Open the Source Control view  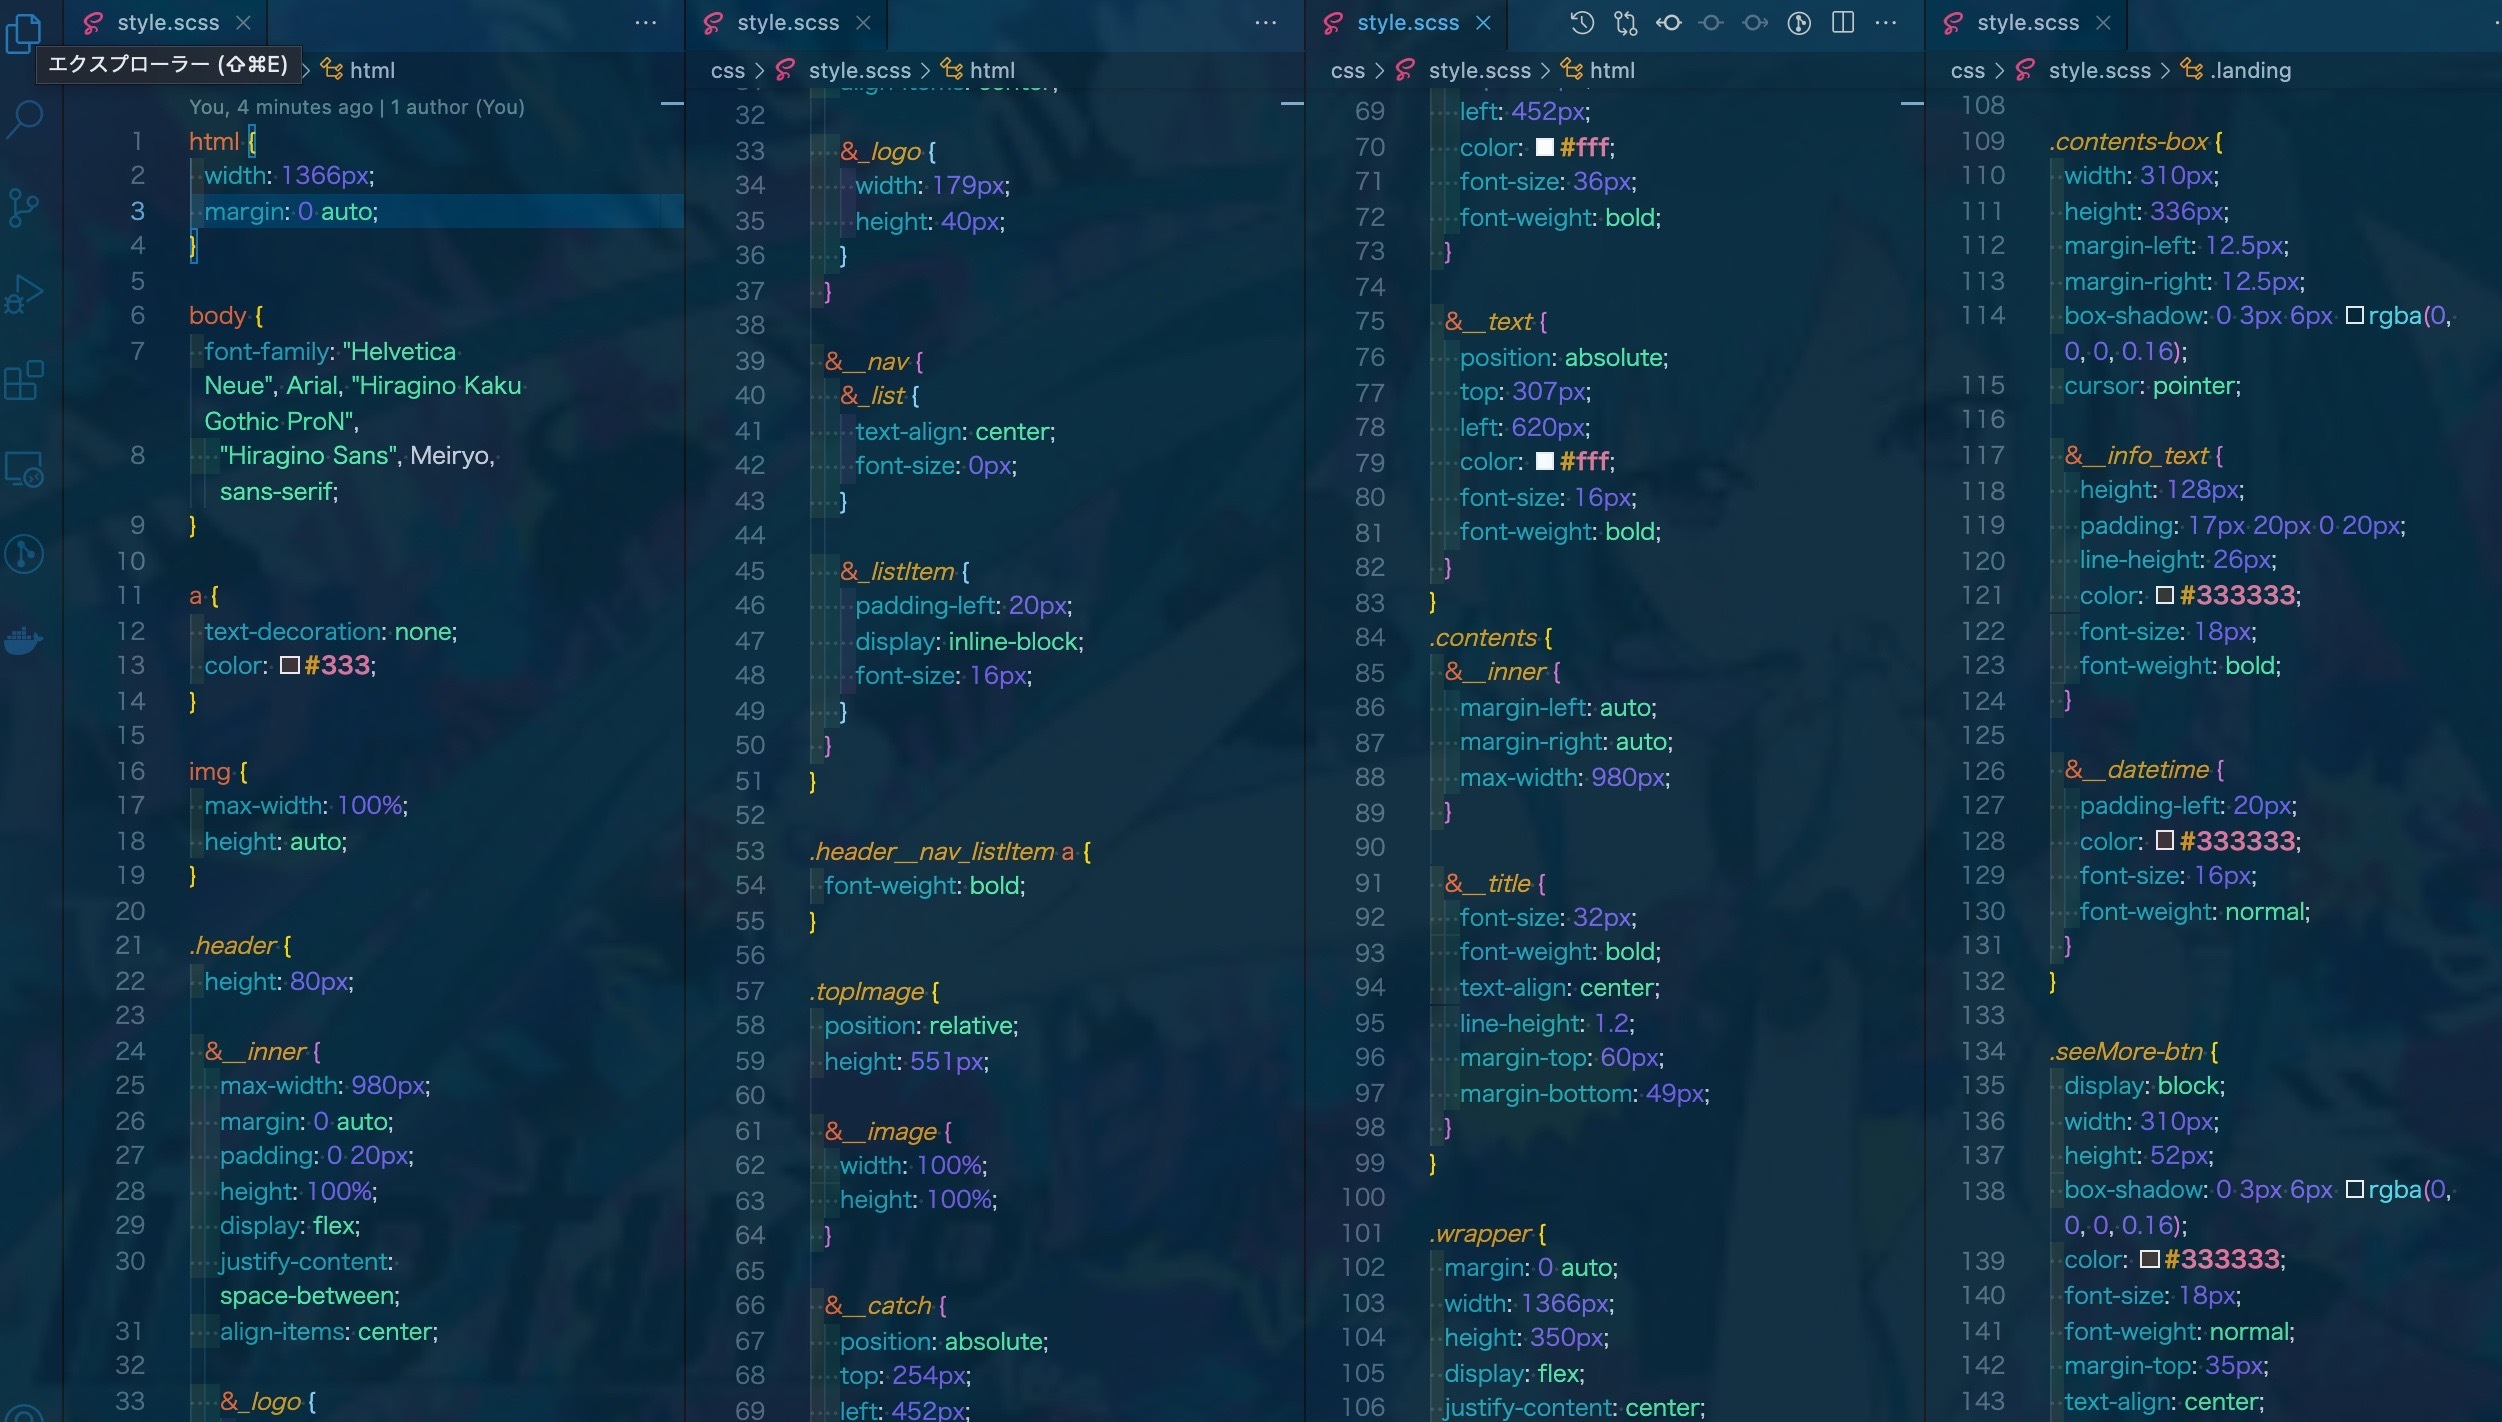click(x=23, y=207)
